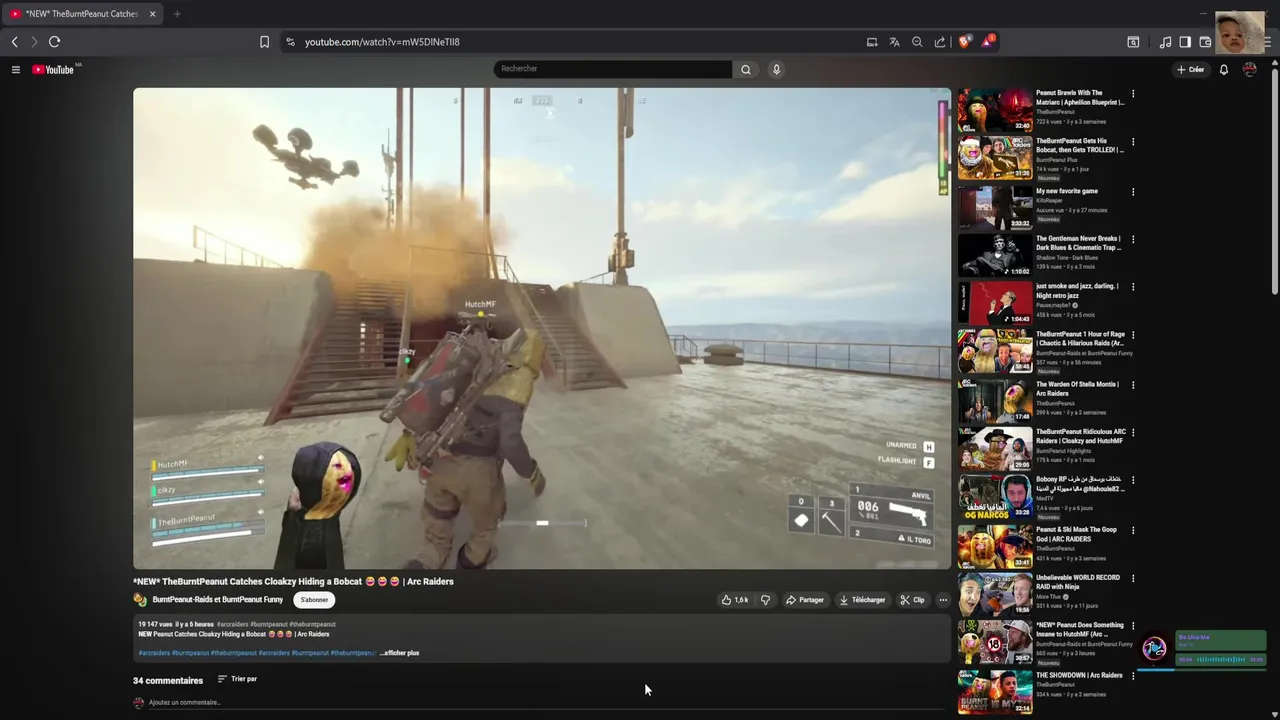
Task: Open the Brave wallet icon
Action: click(1205, 42)
